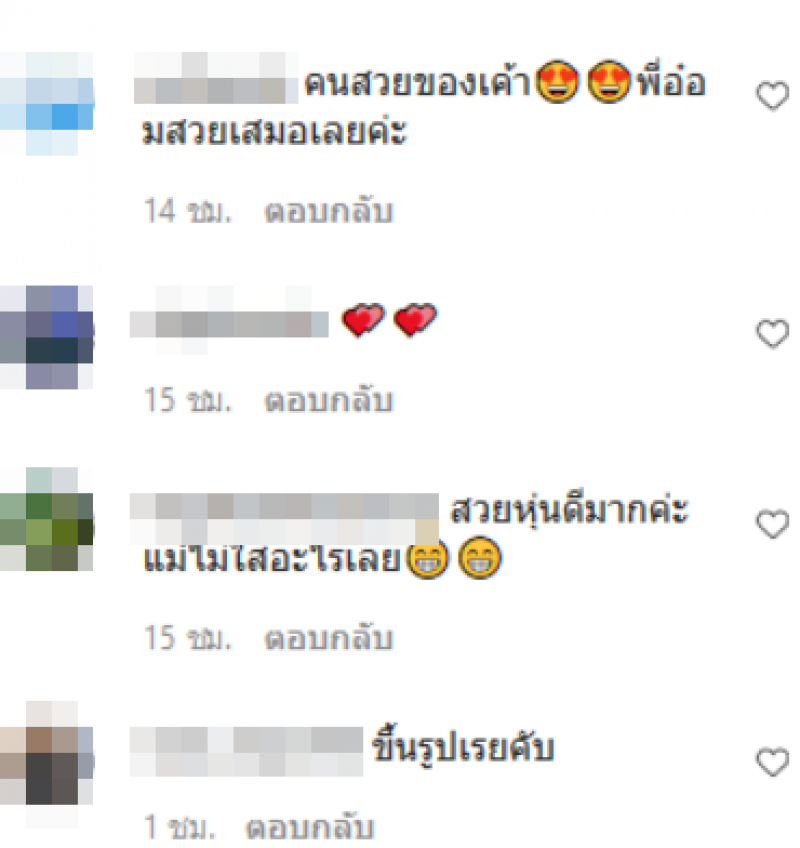Click 'ตอบกลับ' beside the 14 ชม. timestamp
The height and width of the screenshot is (848, 800).
coord(328,211)
